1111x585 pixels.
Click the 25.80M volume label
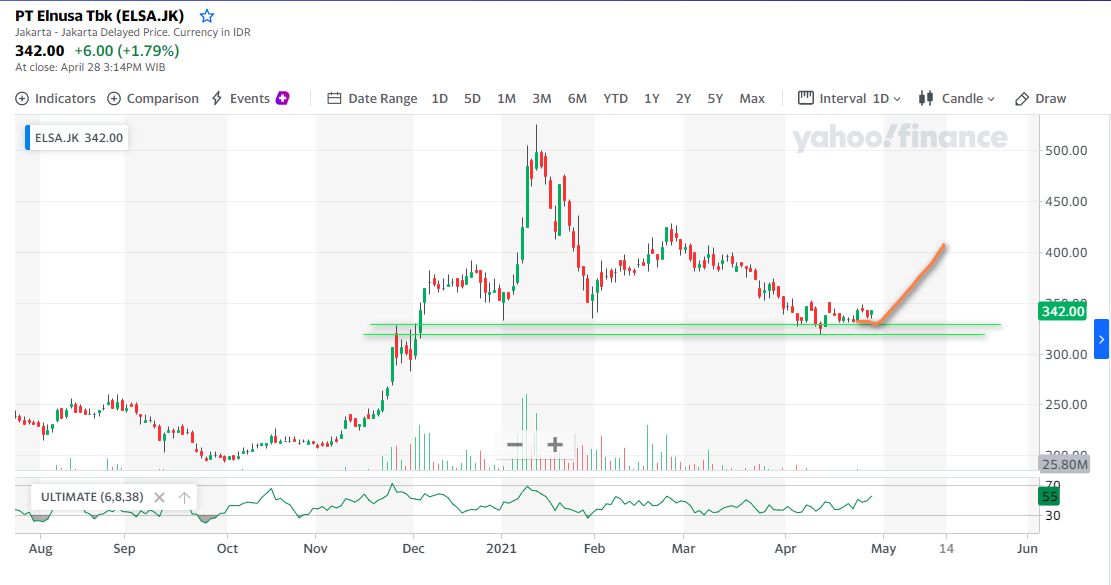coord(1064,464)
